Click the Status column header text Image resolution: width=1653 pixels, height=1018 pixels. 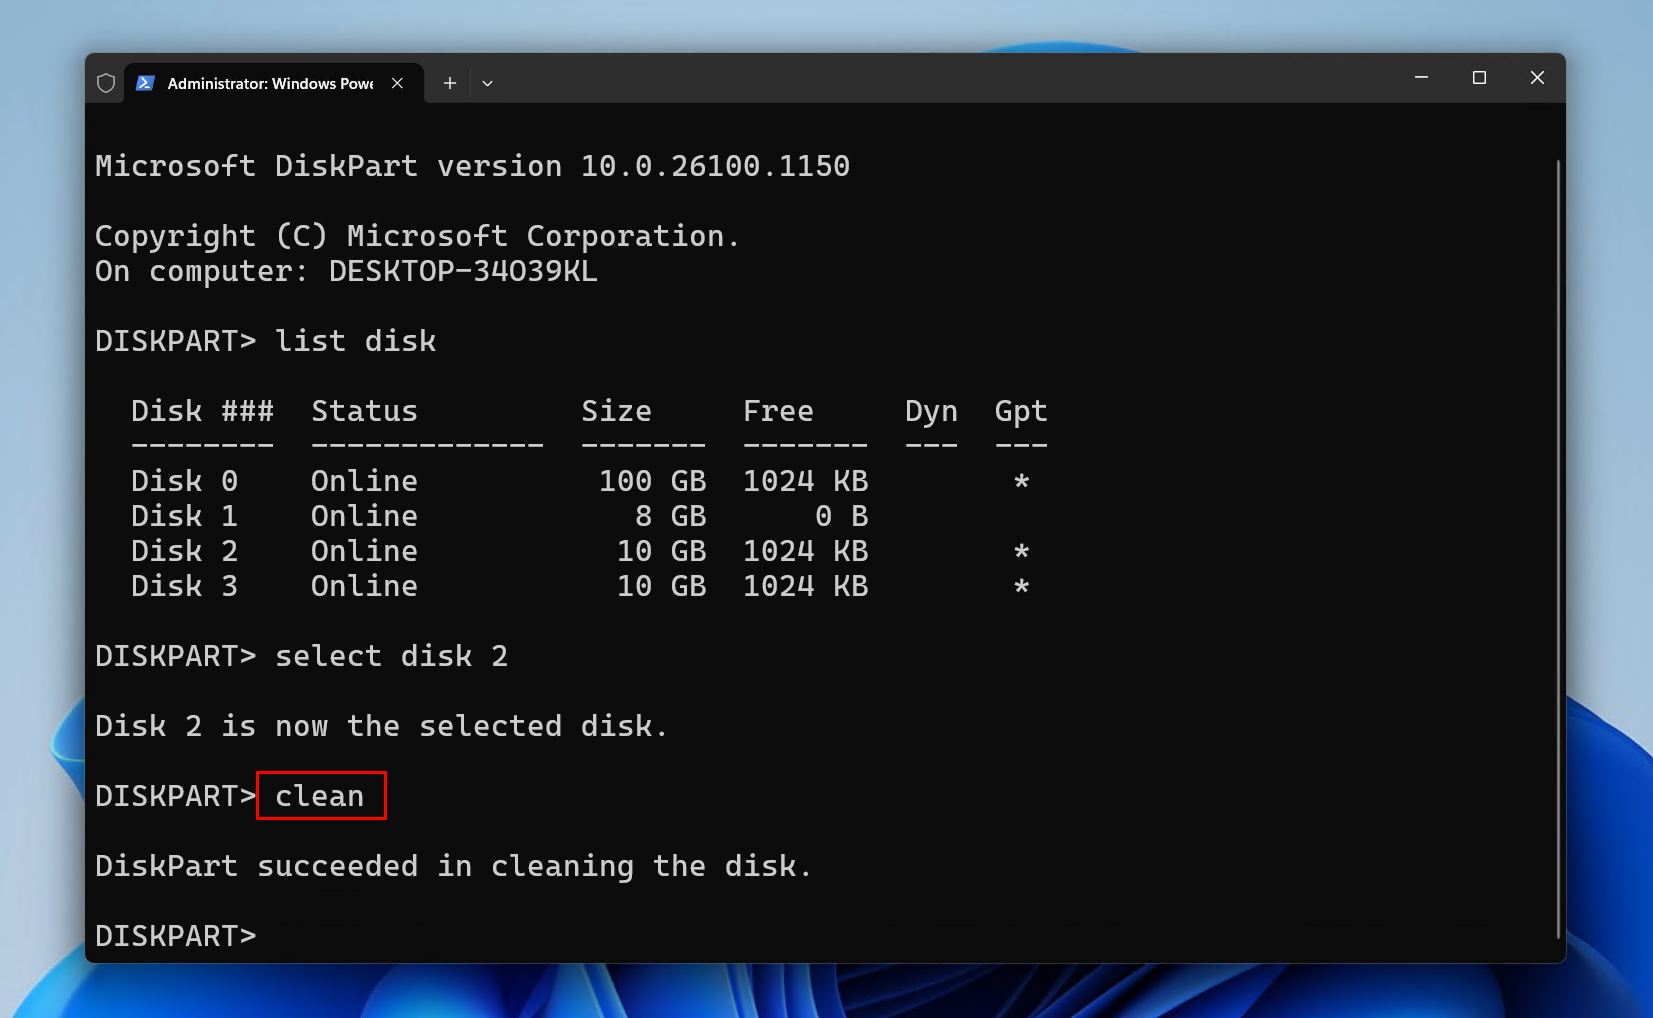[x=363, y=411]
